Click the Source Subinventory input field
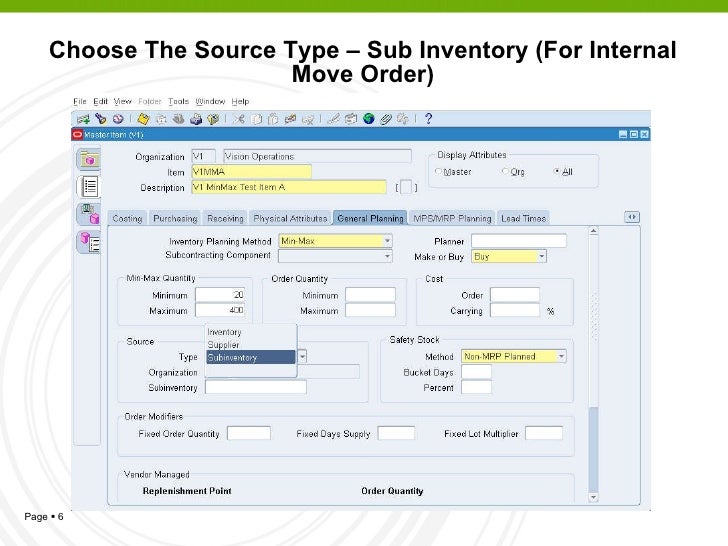The width and height of the screenshot is (728, 546). 256,387
